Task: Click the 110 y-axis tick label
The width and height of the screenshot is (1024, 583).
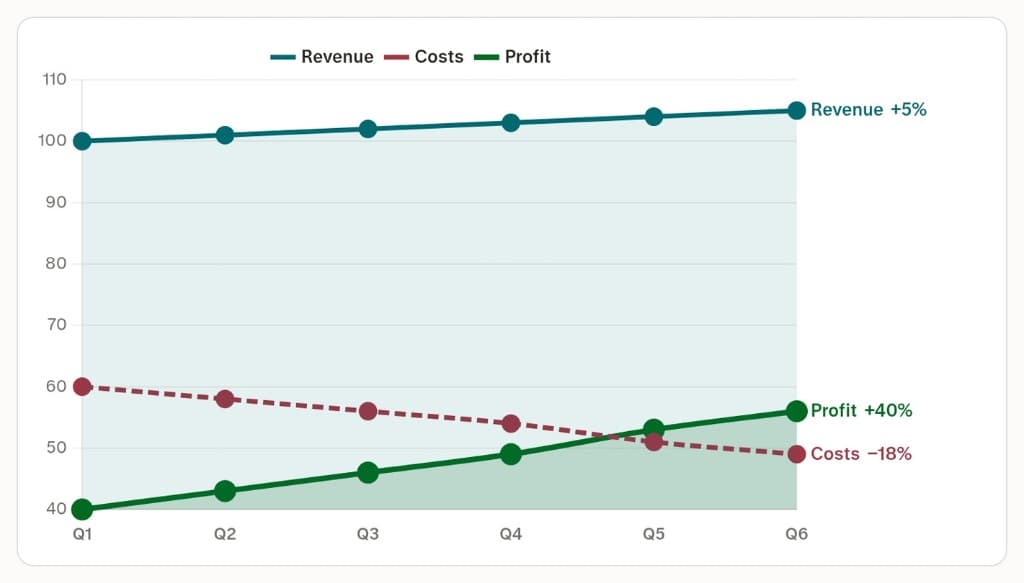Action: point(55,80)
